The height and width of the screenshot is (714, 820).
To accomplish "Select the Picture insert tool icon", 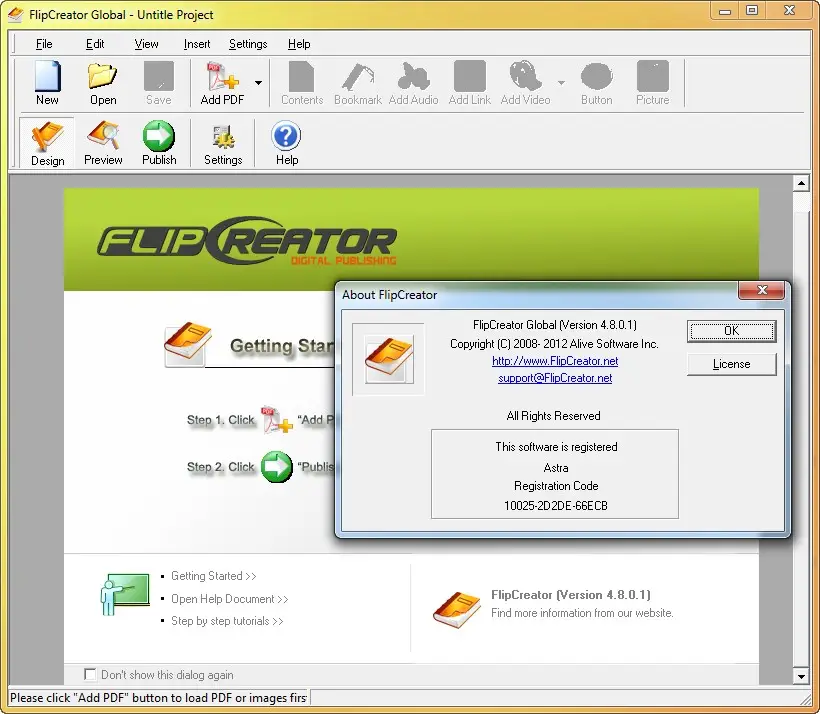I will pyautogui.click(x=653, y=83).
